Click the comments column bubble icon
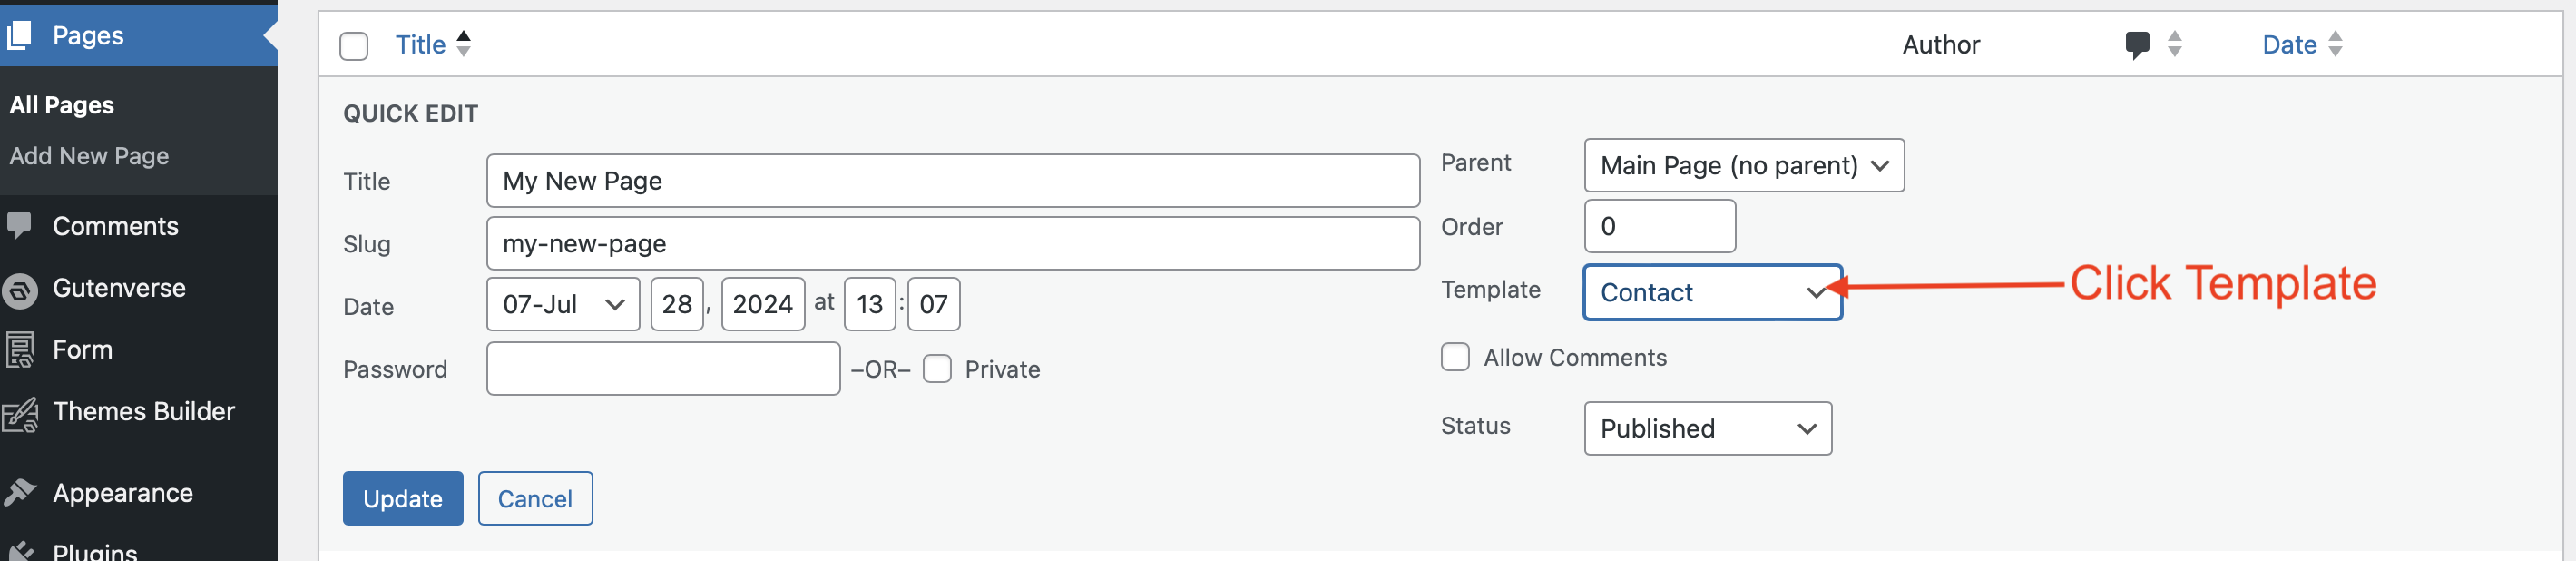 coord(2136,45)
